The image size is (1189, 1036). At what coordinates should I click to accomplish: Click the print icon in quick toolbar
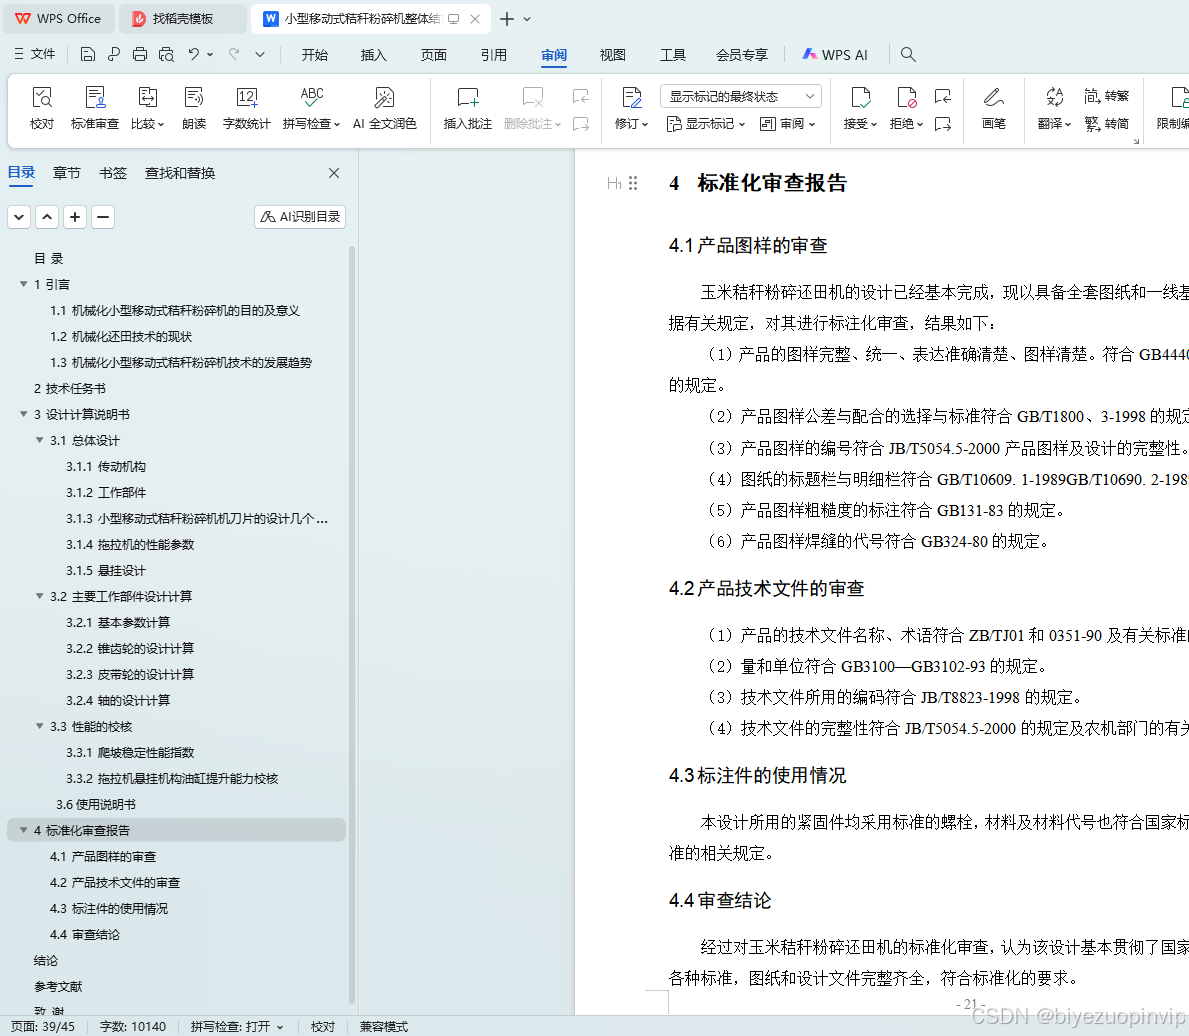pyautogui.click(x=140, y=55)
